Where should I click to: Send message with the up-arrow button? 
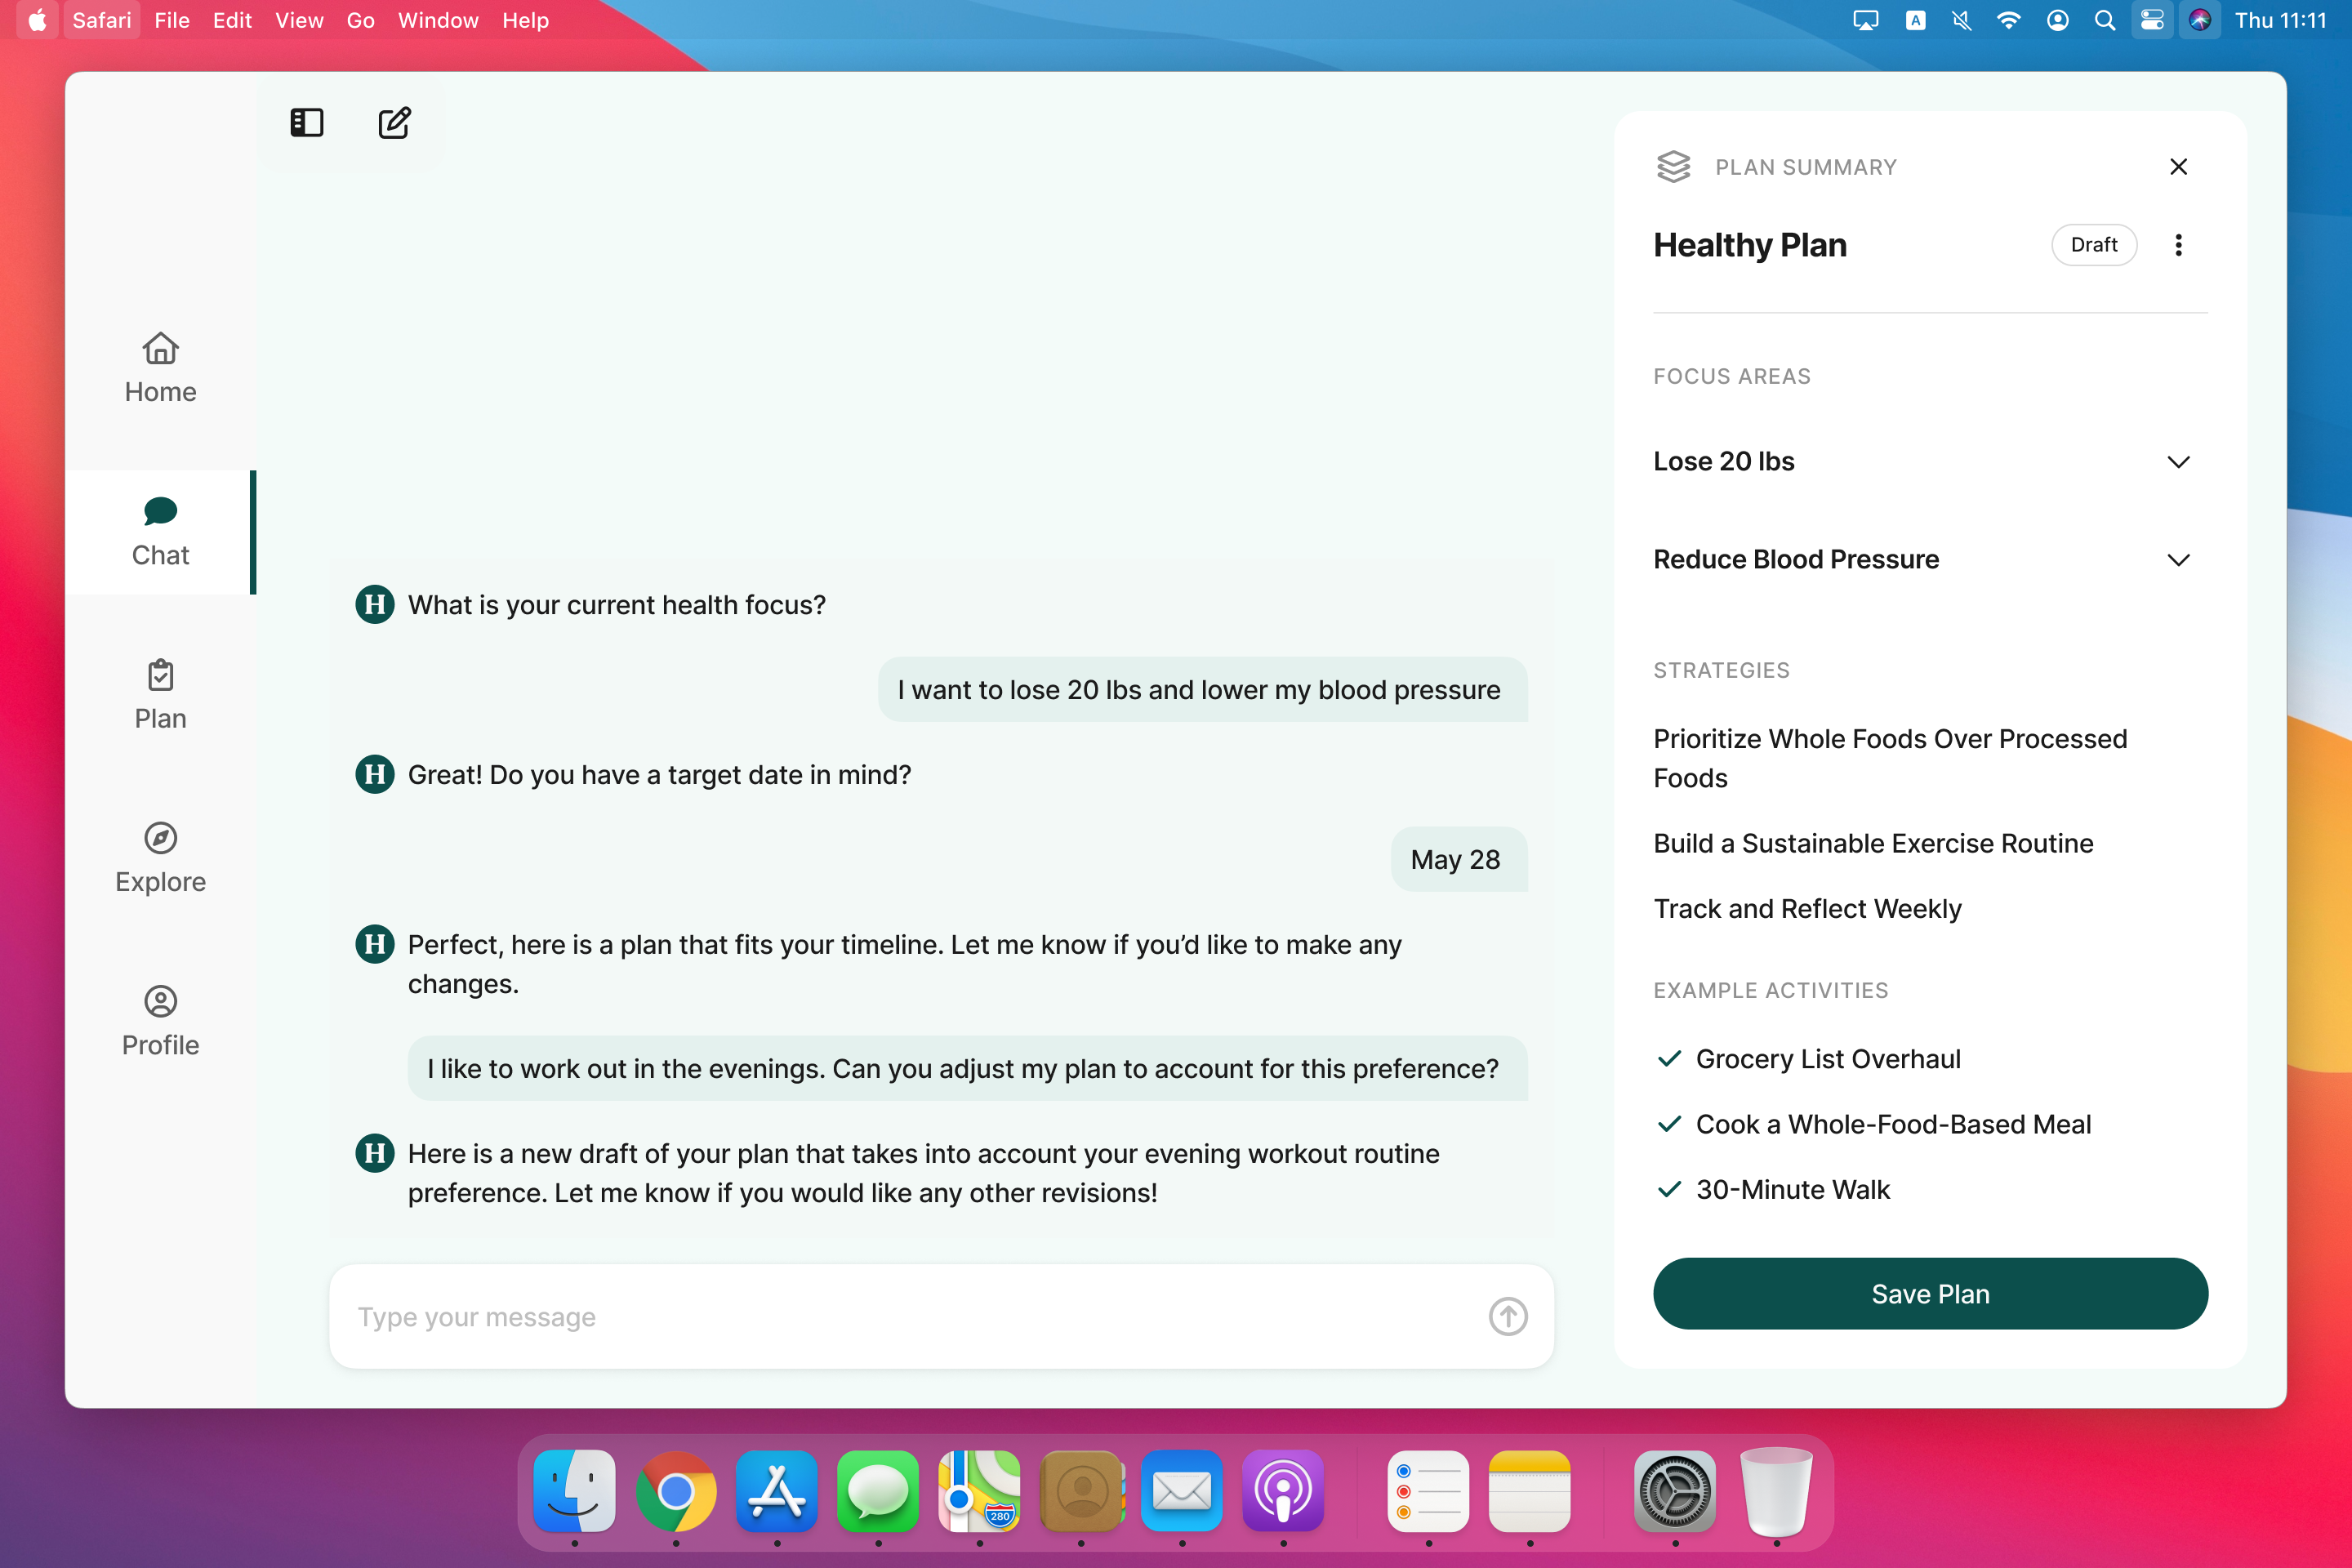1508,1316
